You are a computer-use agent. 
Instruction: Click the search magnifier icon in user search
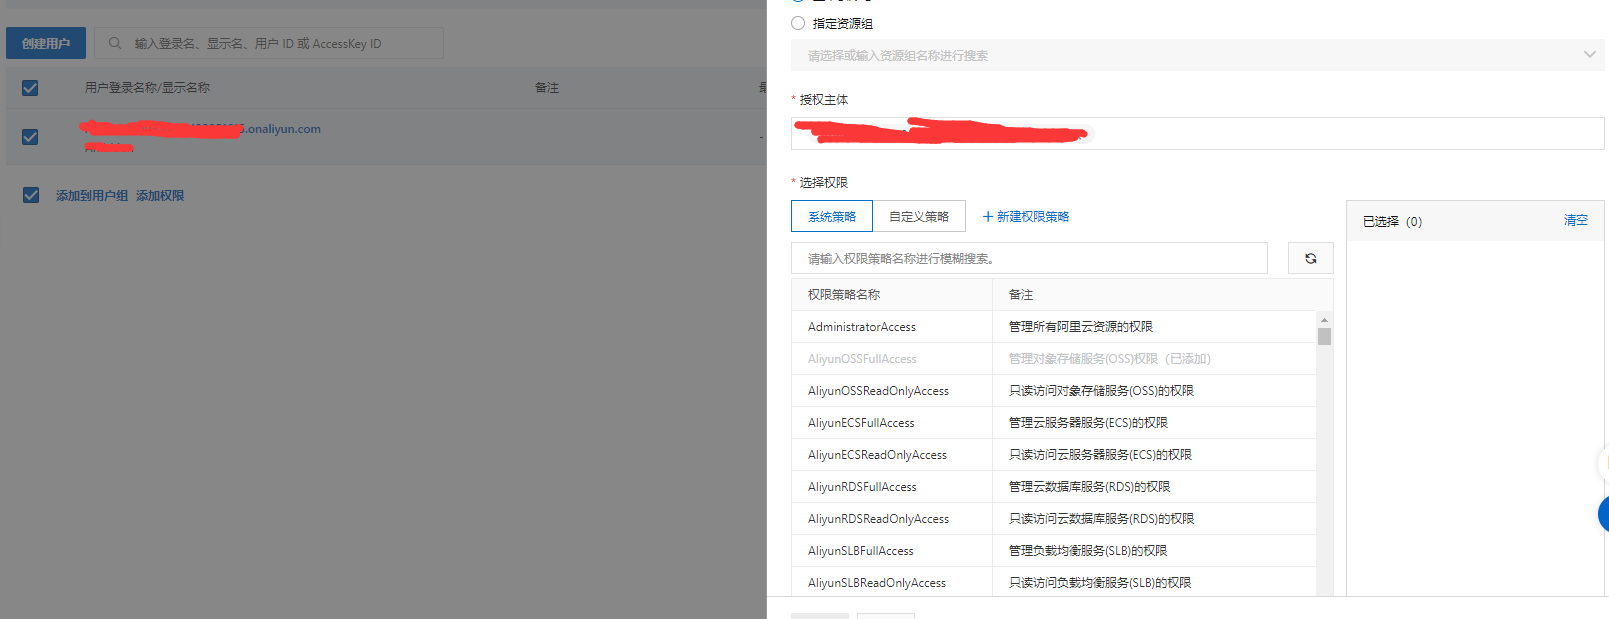pyautogui.click(x=115, y=43)
